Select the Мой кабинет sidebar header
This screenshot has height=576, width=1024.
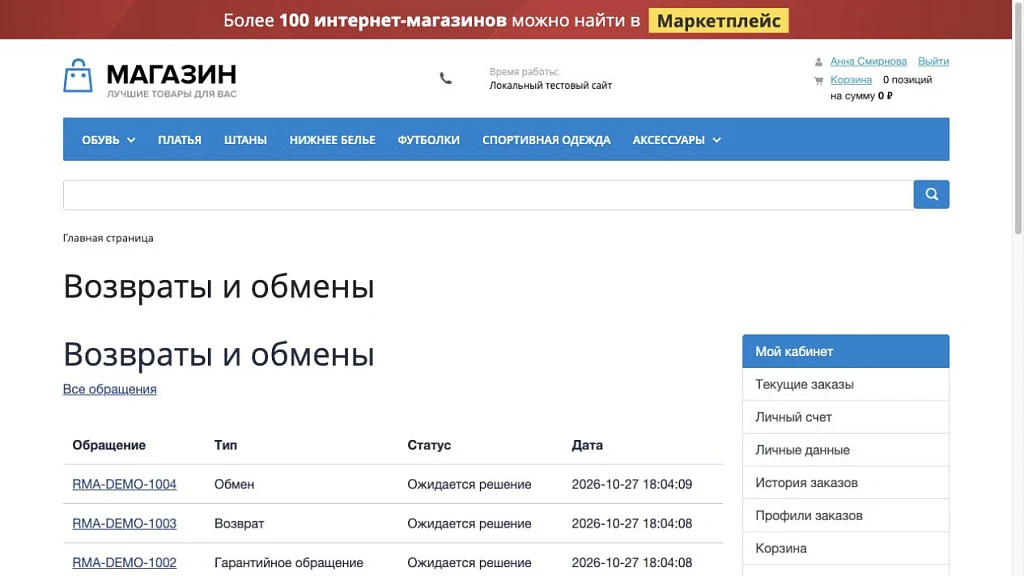click(x=846, y=351)
